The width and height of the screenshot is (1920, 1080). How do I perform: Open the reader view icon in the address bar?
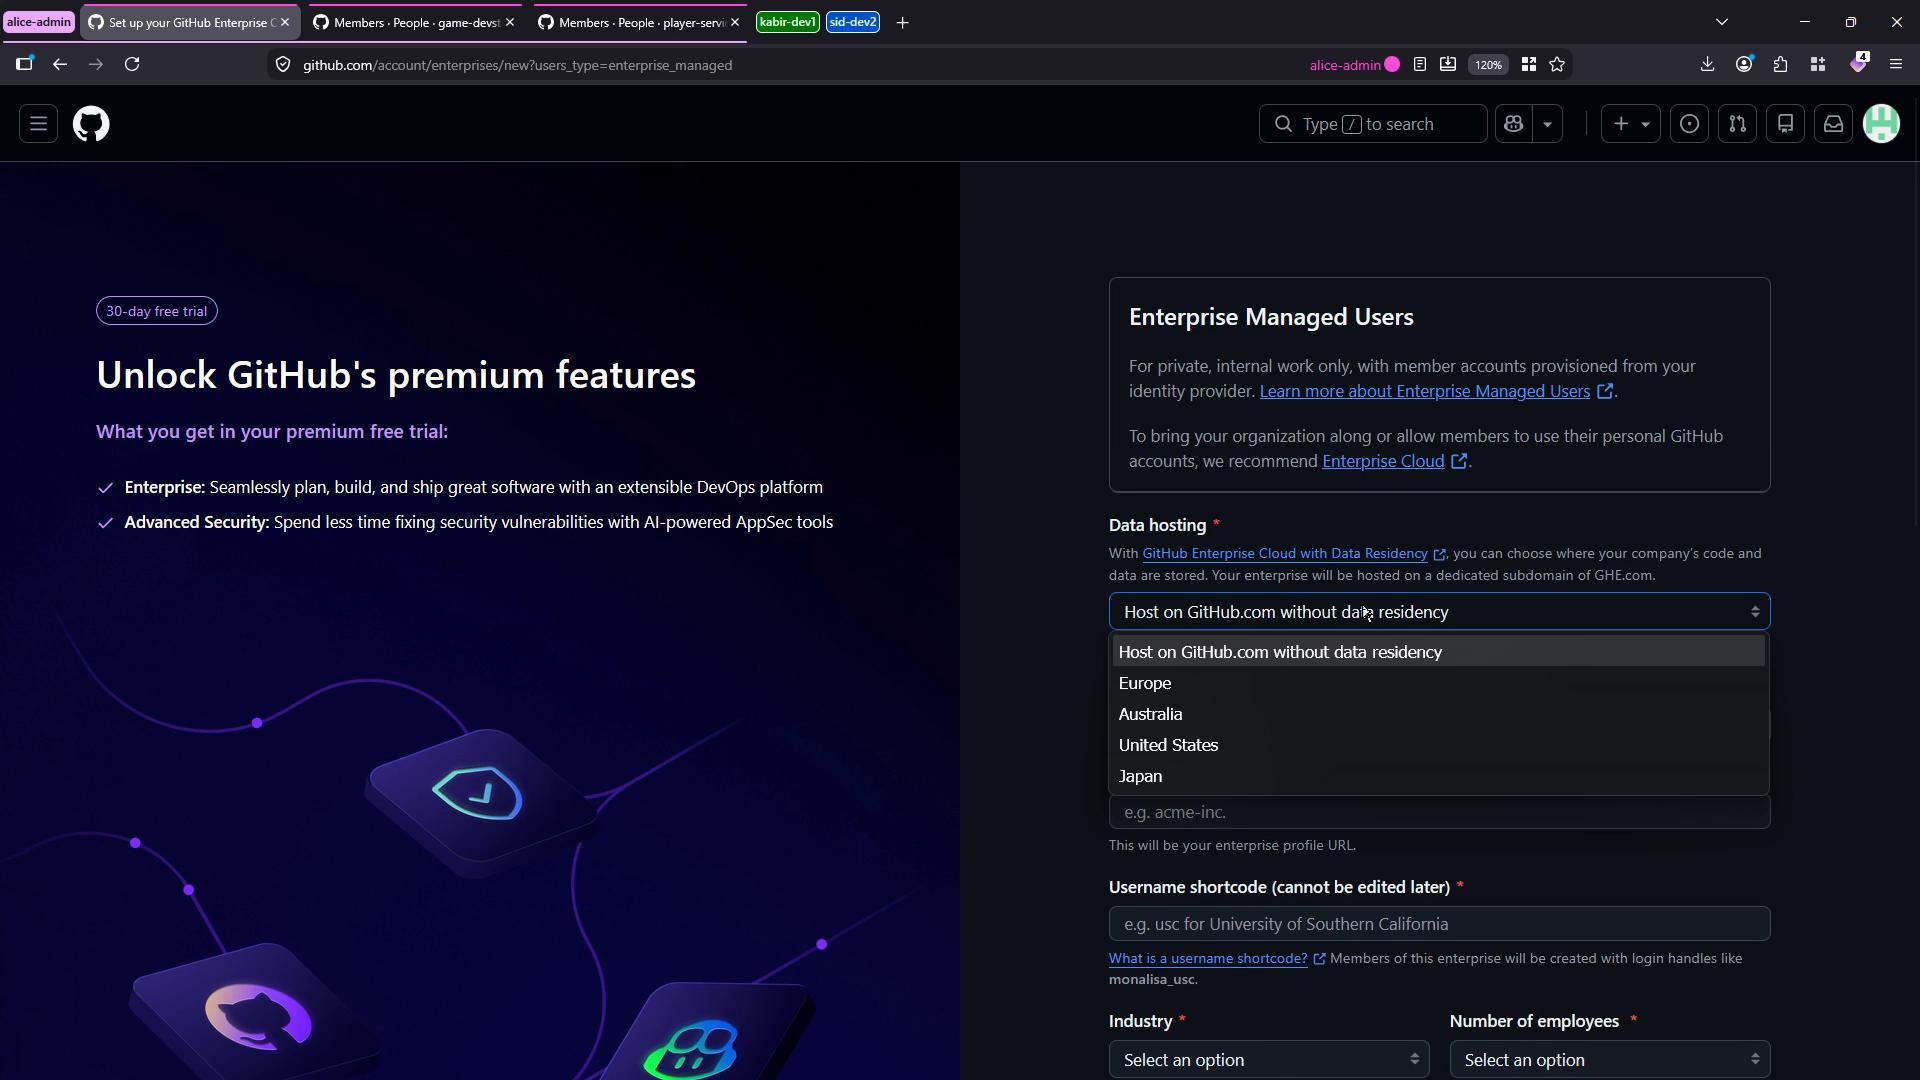pyautogui.click(x=1420, y=65)
